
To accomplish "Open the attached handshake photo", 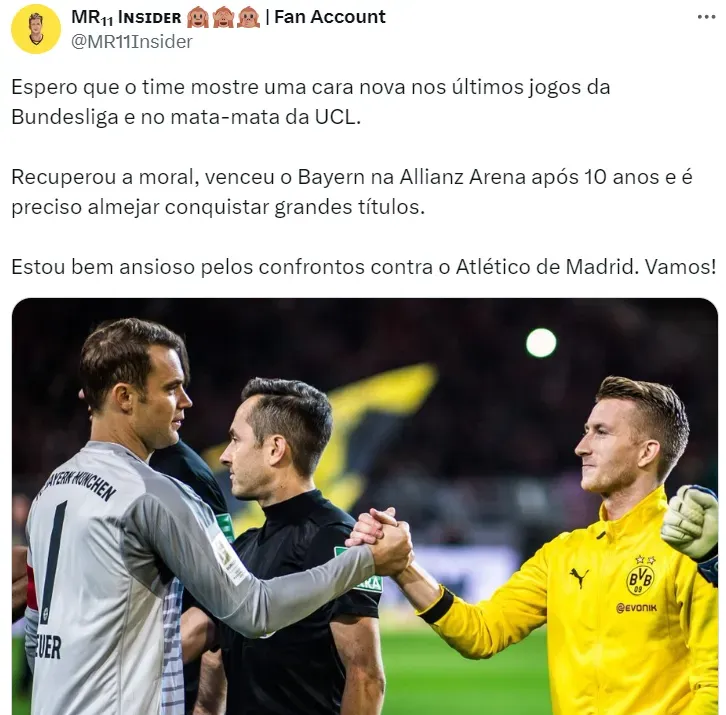I will point(365,506).
